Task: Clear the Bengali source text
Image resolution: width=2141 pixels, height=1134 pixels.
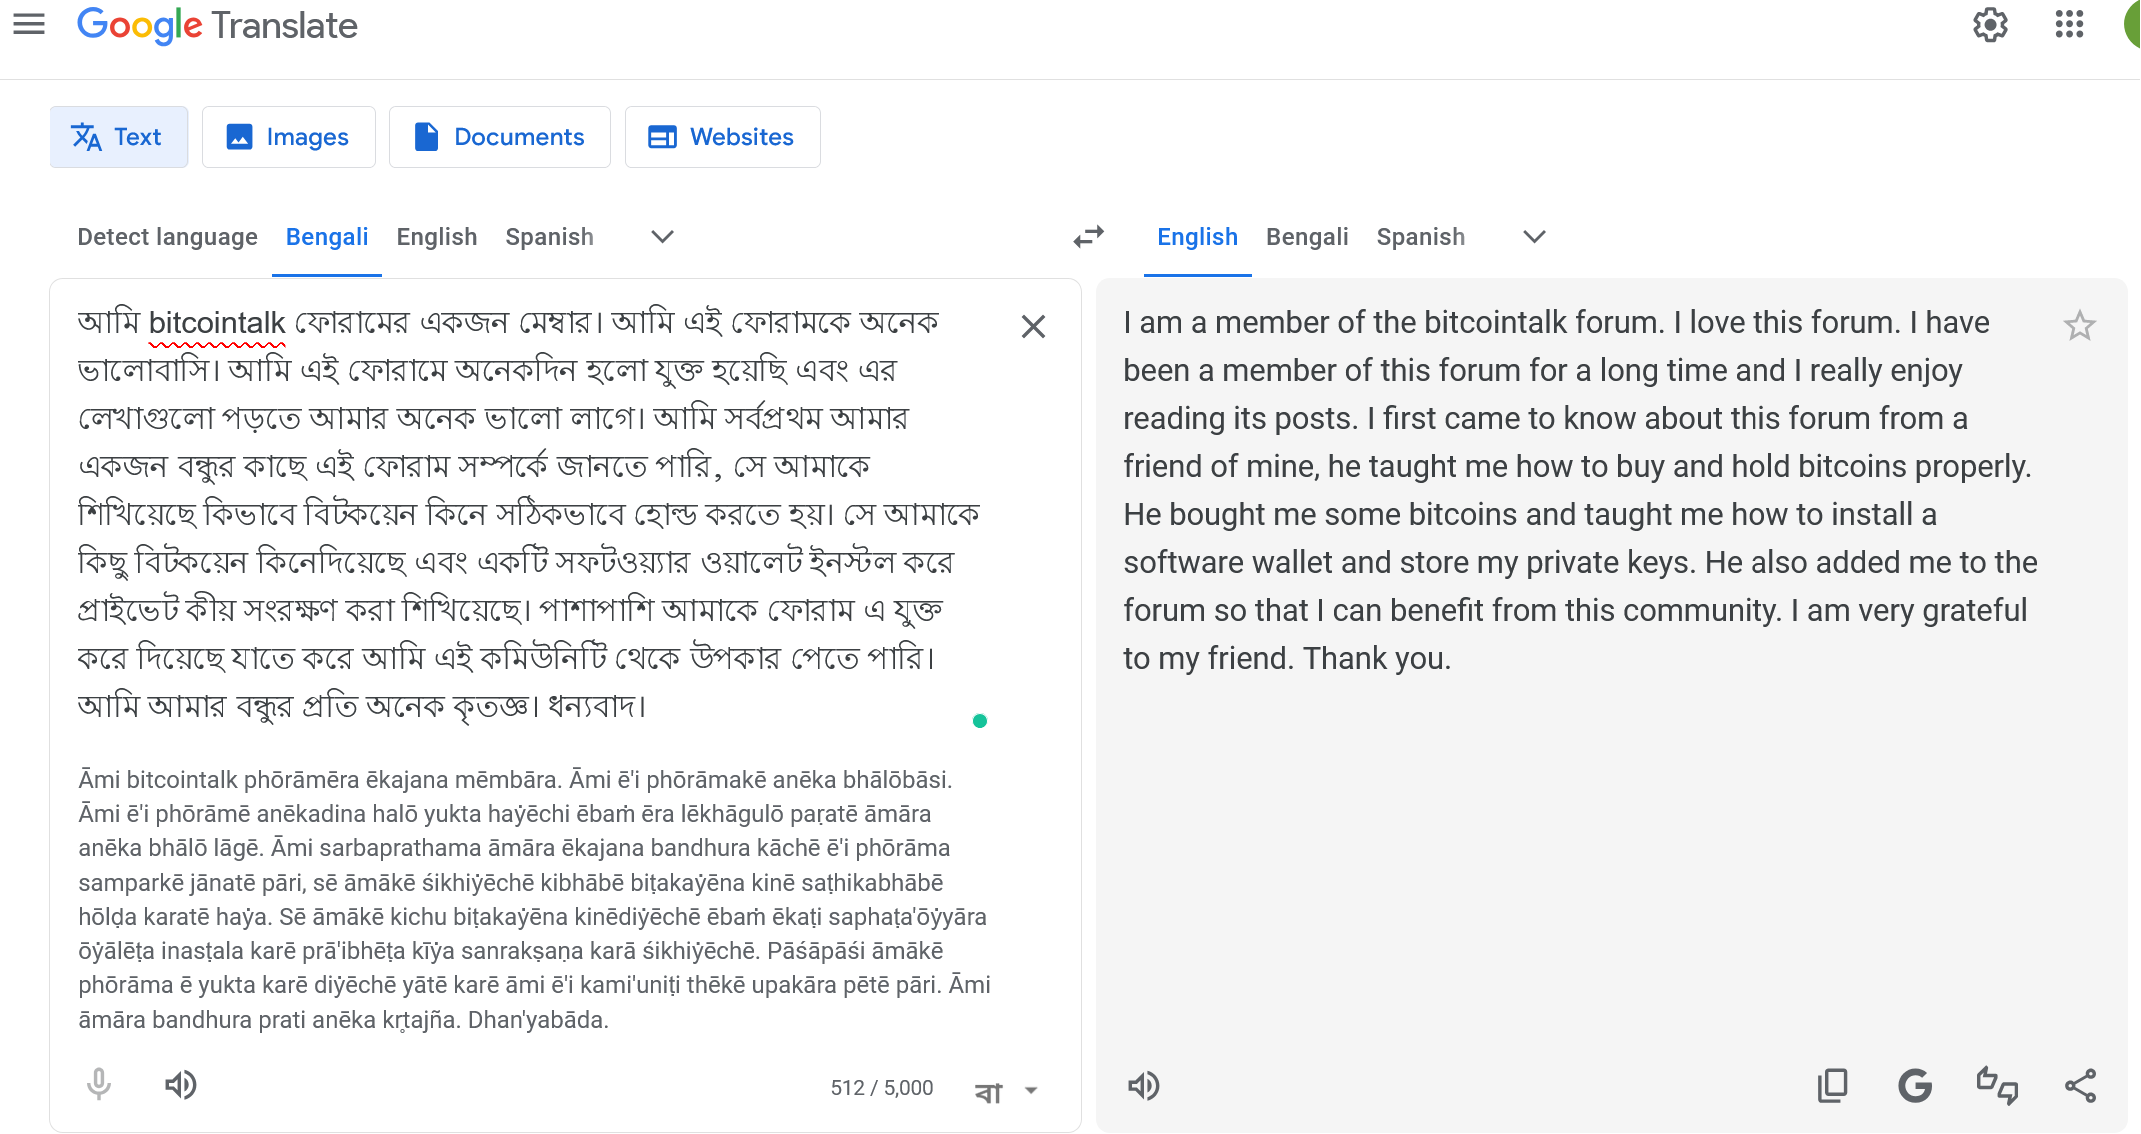Action: point(1033,327)
